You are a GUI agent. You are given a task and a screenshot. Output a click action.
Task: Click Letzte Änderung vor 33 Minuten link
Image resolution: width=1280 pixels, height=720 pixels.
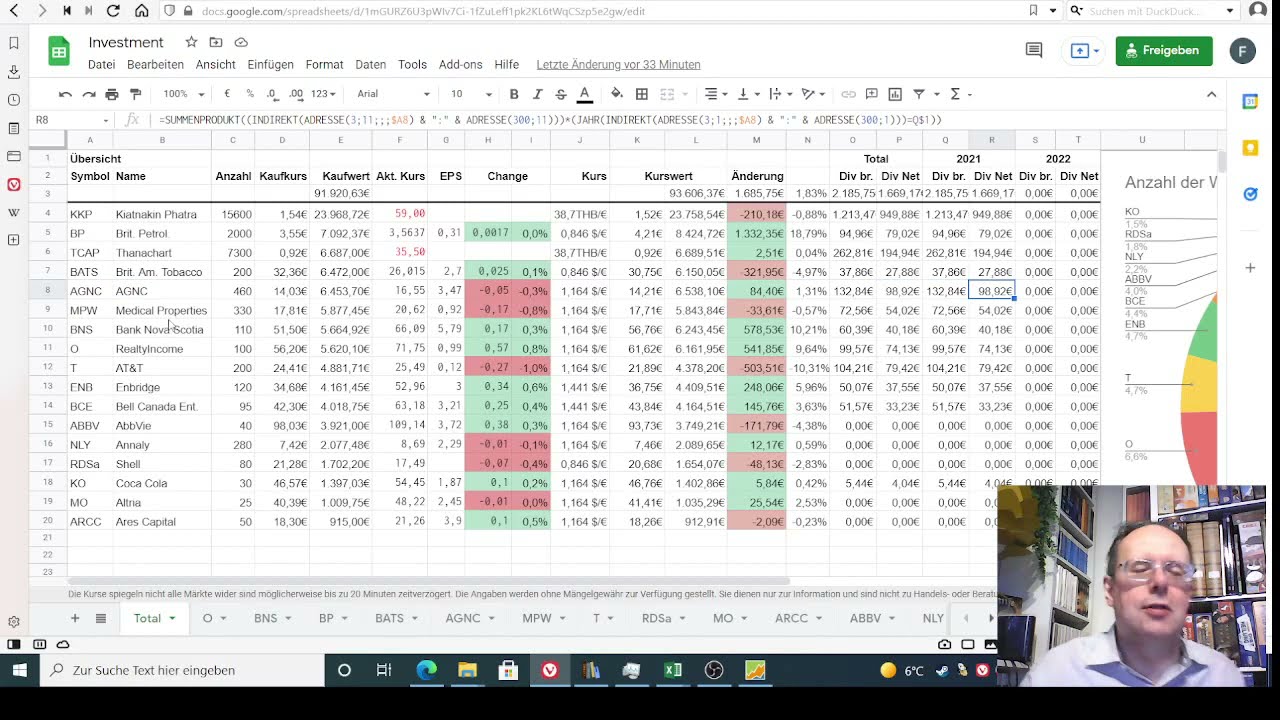[x=618, y=64]
